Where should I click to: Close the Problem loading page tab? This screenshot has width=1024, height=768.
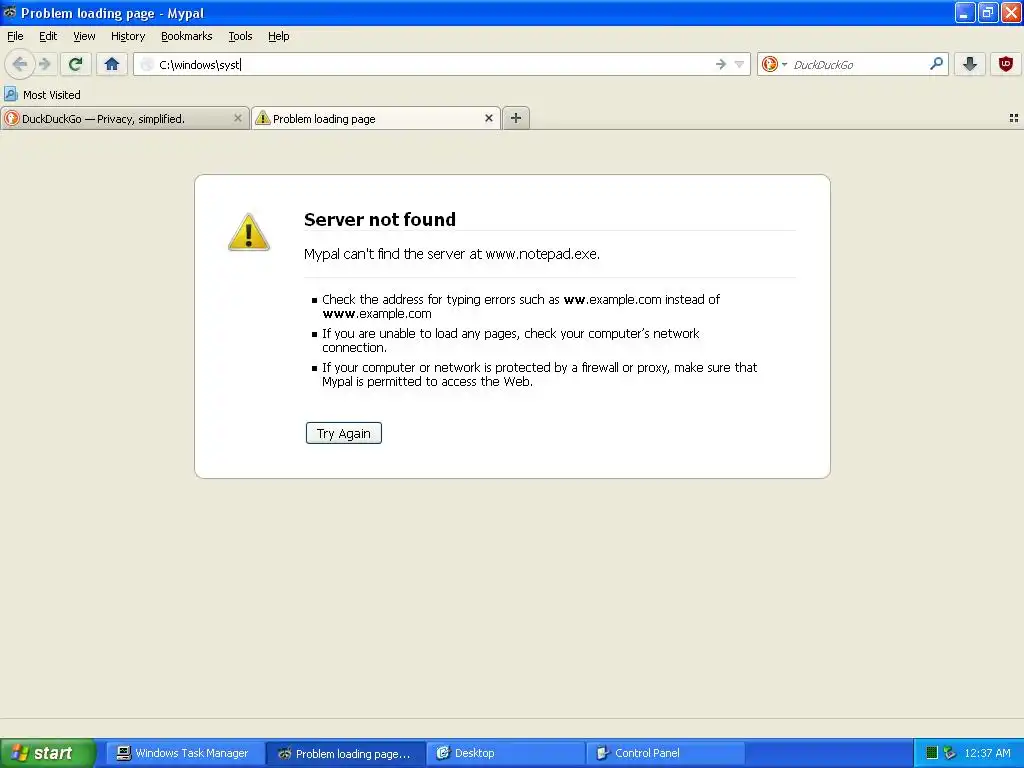(488, 118)
